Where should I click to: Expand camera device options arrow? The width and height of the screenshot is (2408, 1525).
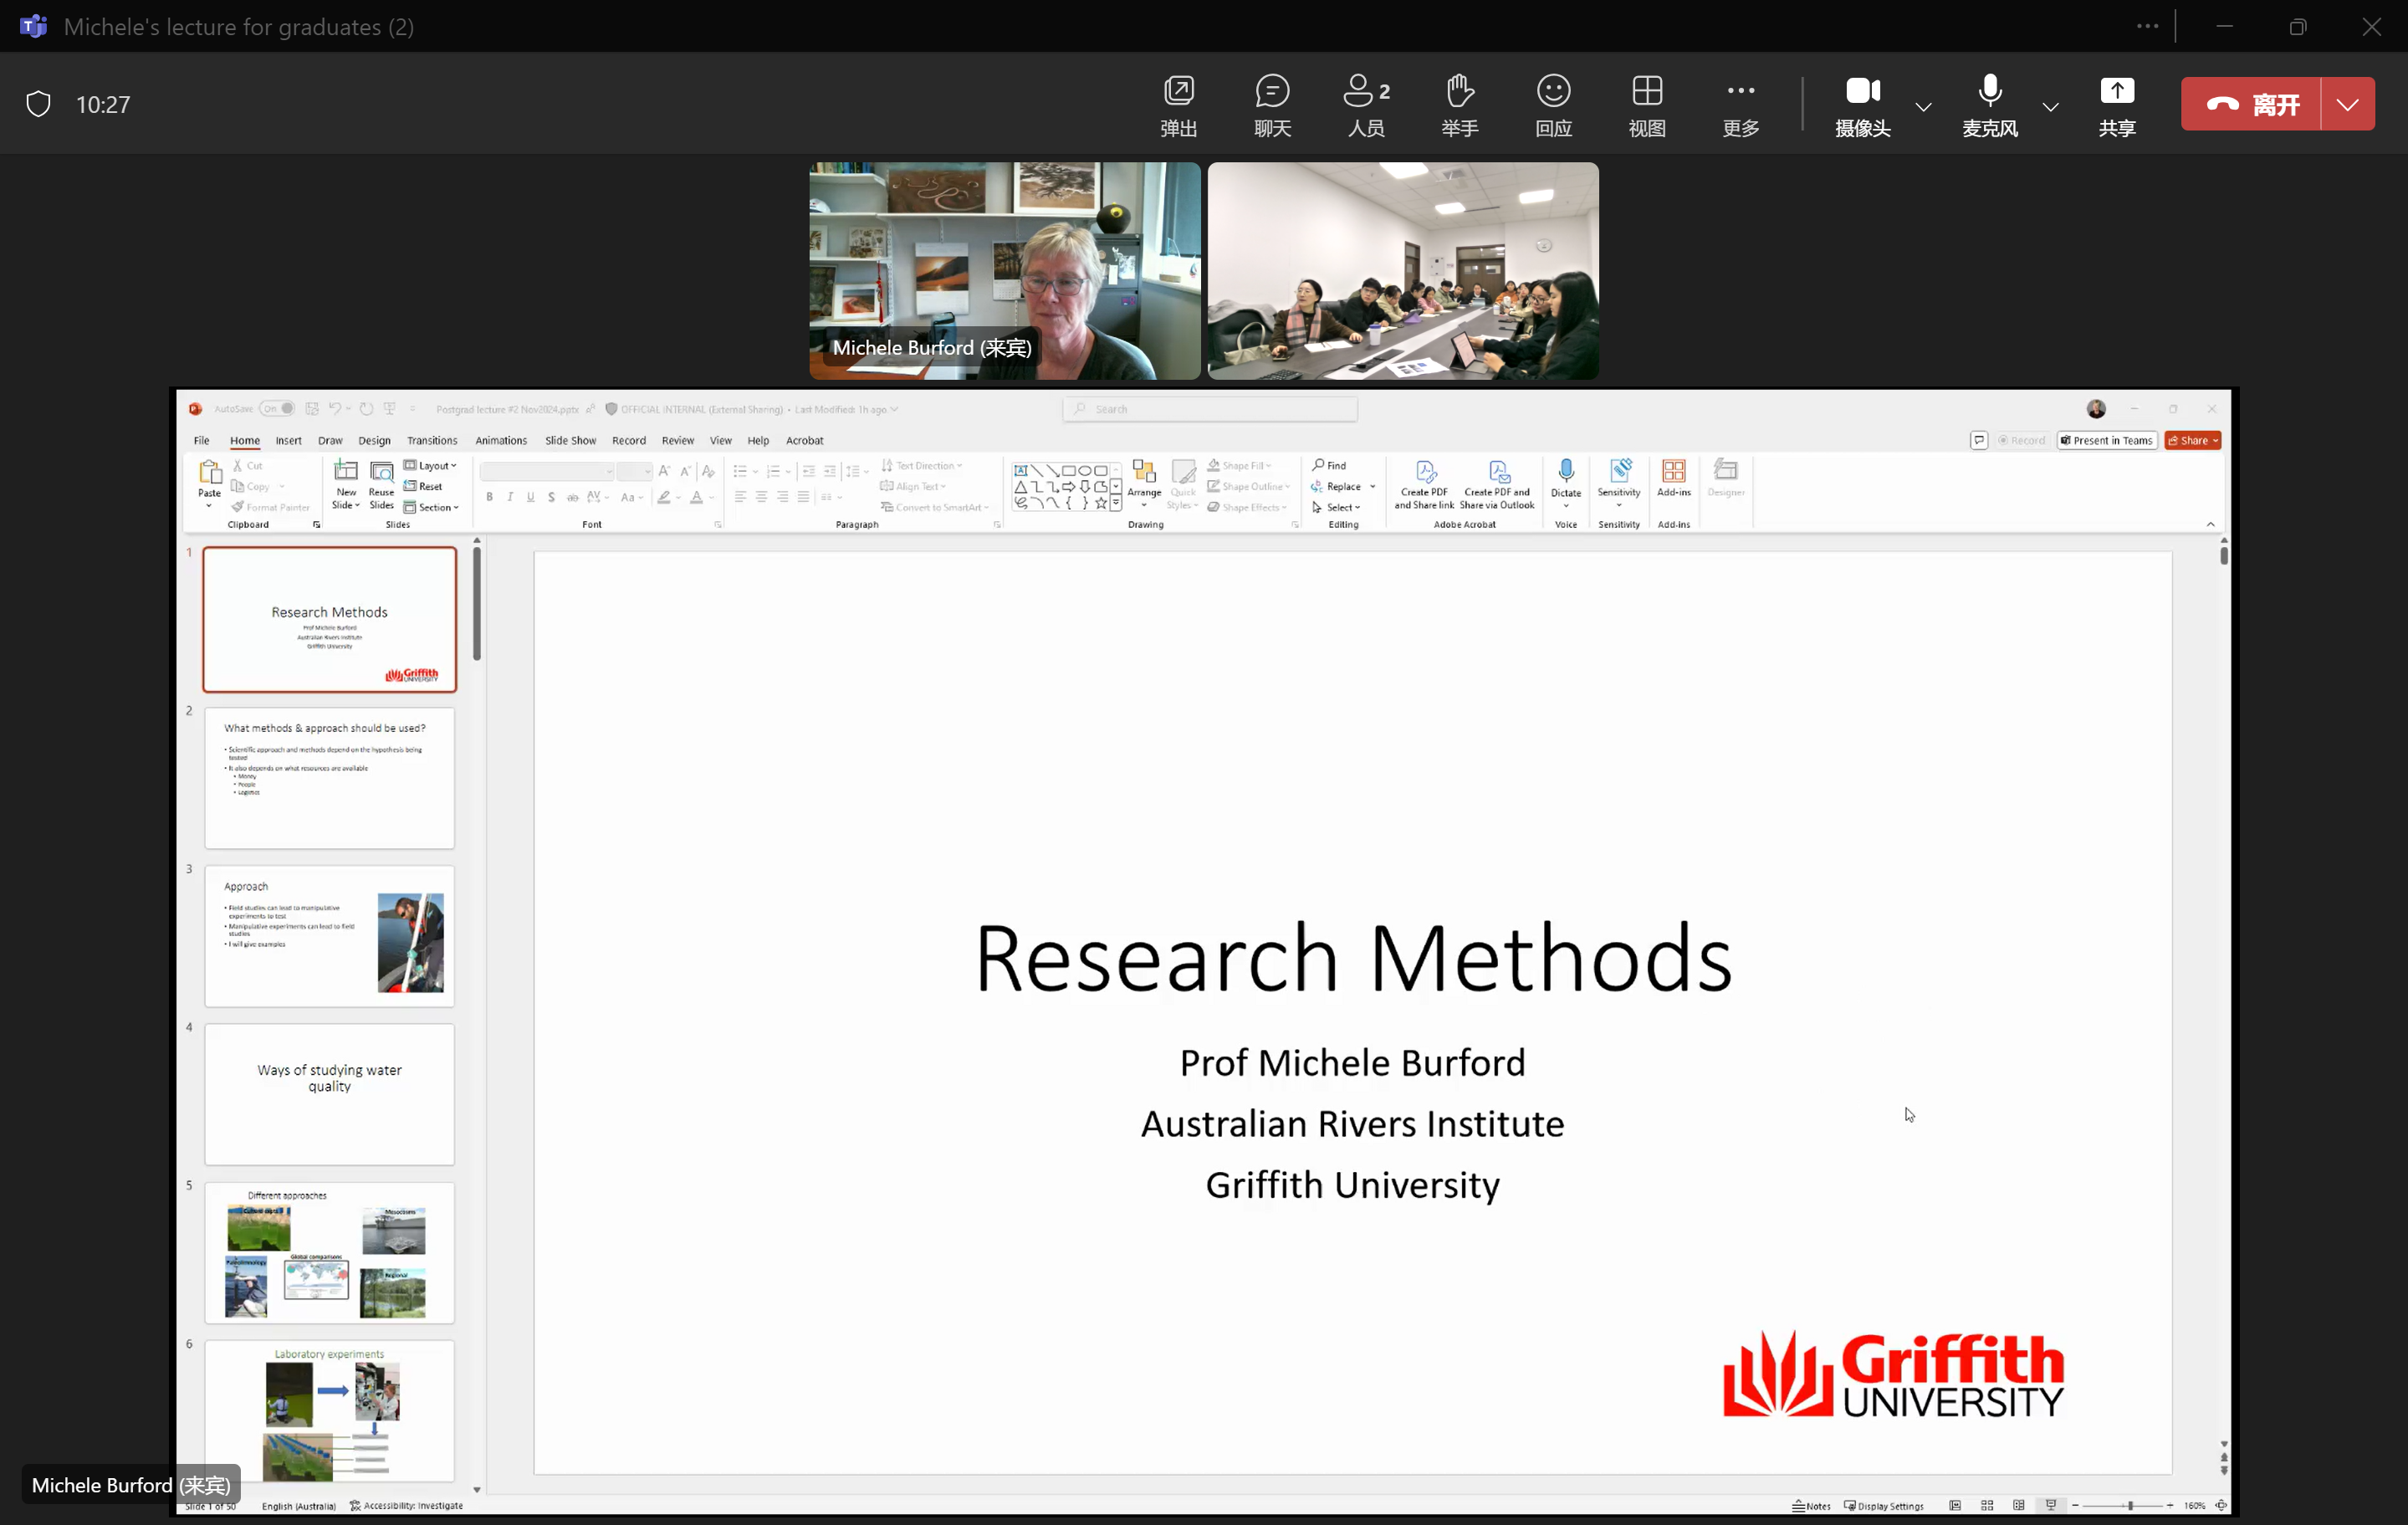[1923, 106]
